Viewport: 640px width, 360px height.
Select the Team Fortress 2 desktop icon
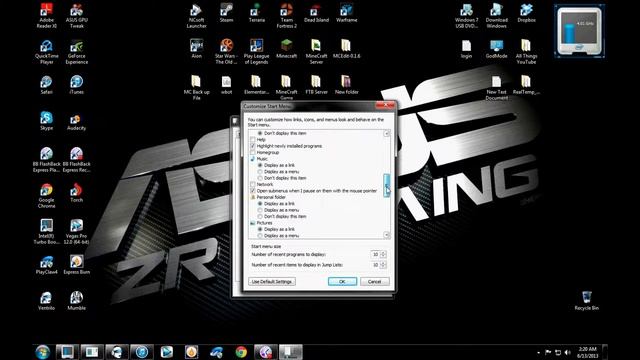pos(287,16)
